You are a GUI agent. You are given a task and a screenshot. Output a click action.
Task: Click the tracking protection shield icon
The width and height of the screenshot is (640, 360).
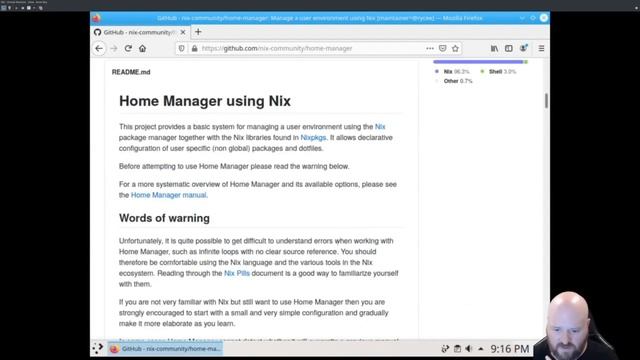click(182, 48)
